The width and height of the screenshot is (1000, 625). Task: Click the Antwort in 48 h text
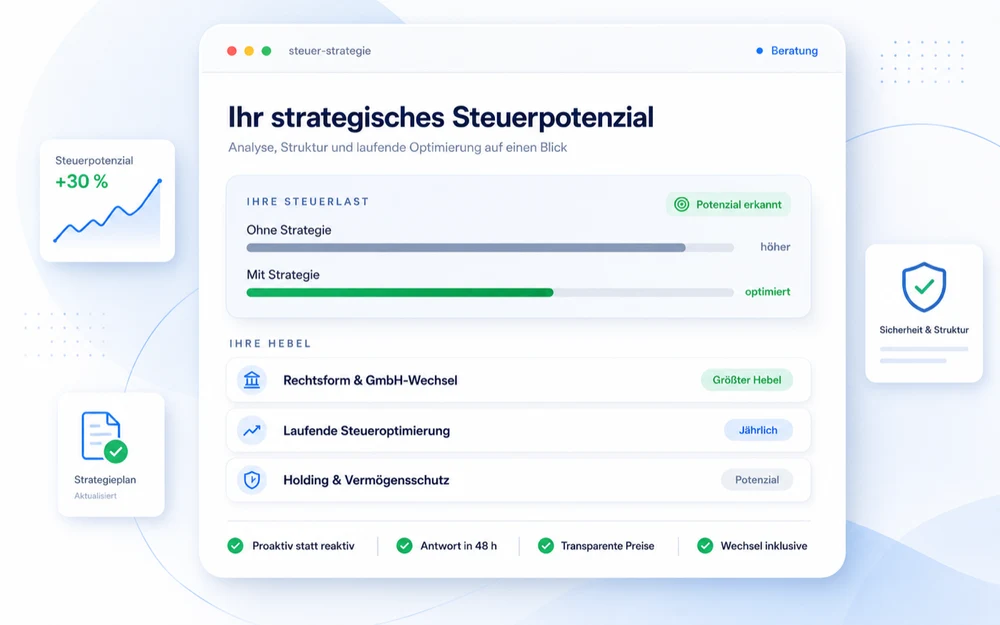(x=459, y=546)
